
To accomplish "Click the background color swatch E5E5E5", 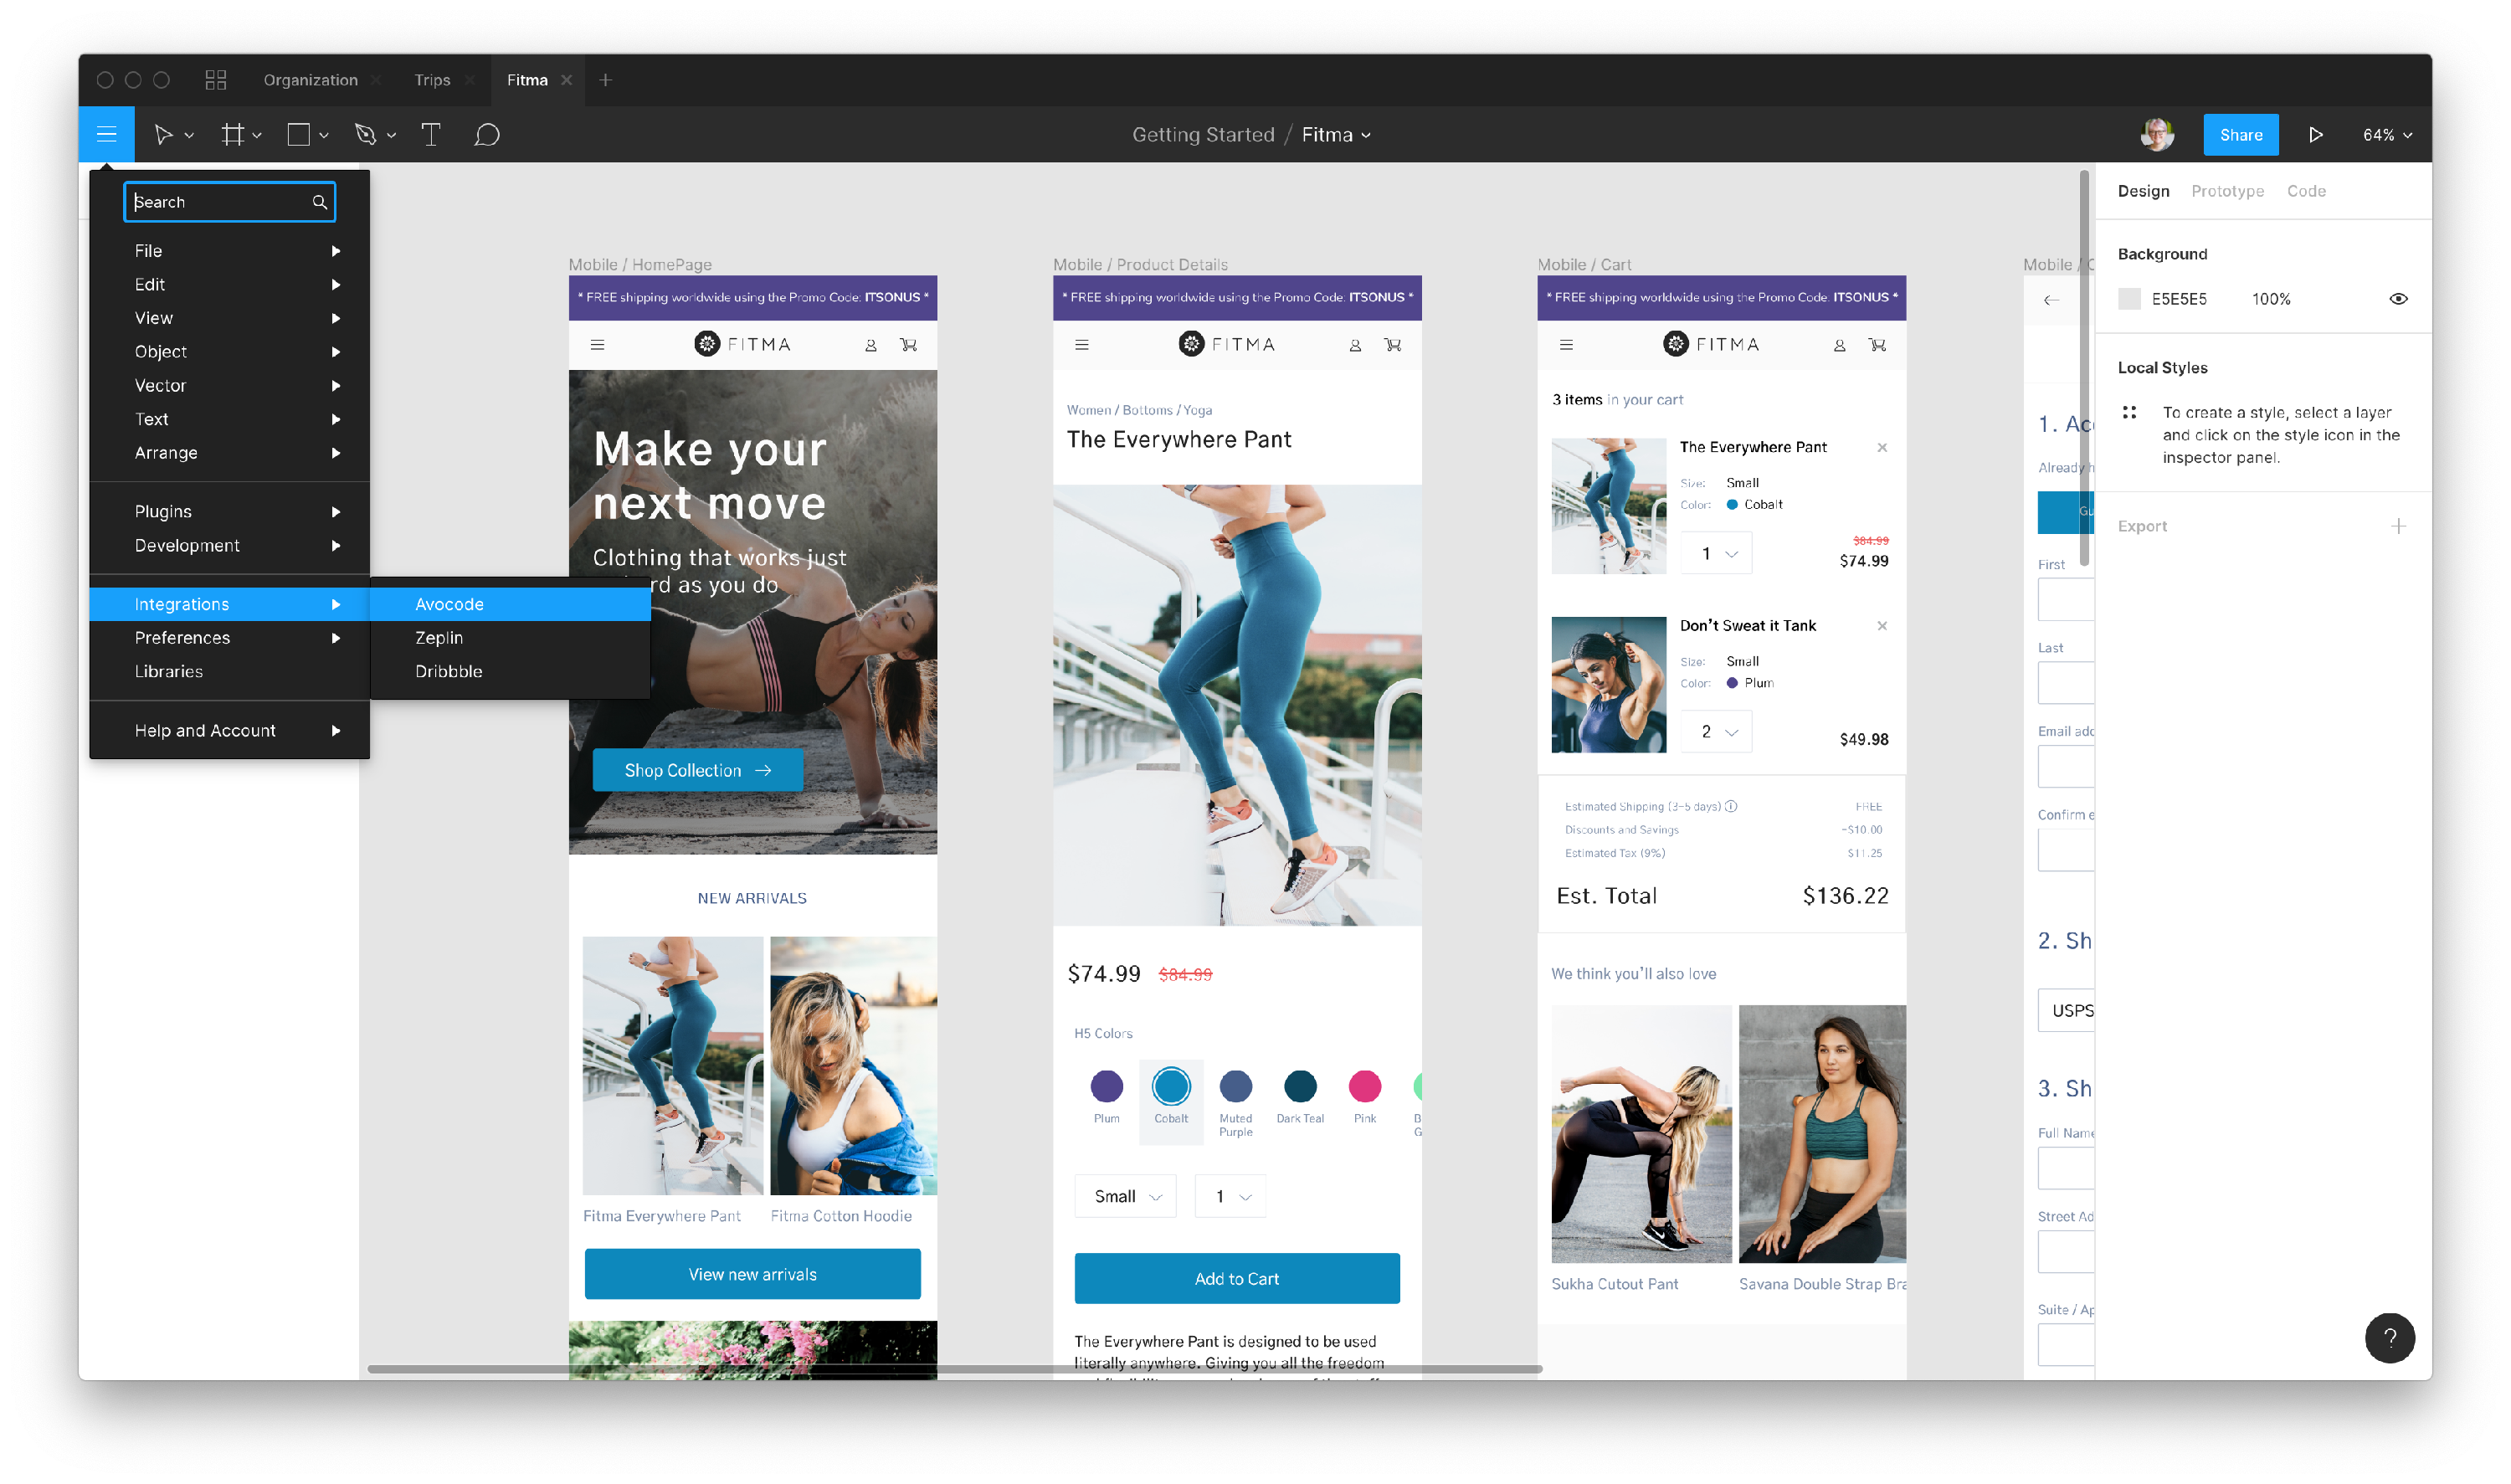I will click(x=2129, y=299).
